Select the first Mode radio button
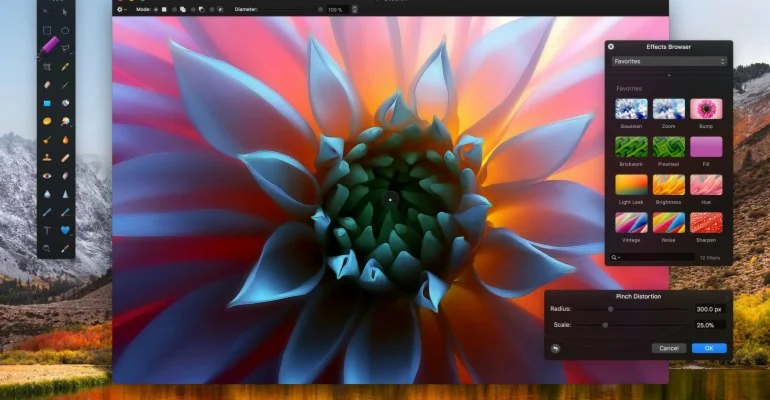This screenshot has width=770, height=400. (157, 9)
